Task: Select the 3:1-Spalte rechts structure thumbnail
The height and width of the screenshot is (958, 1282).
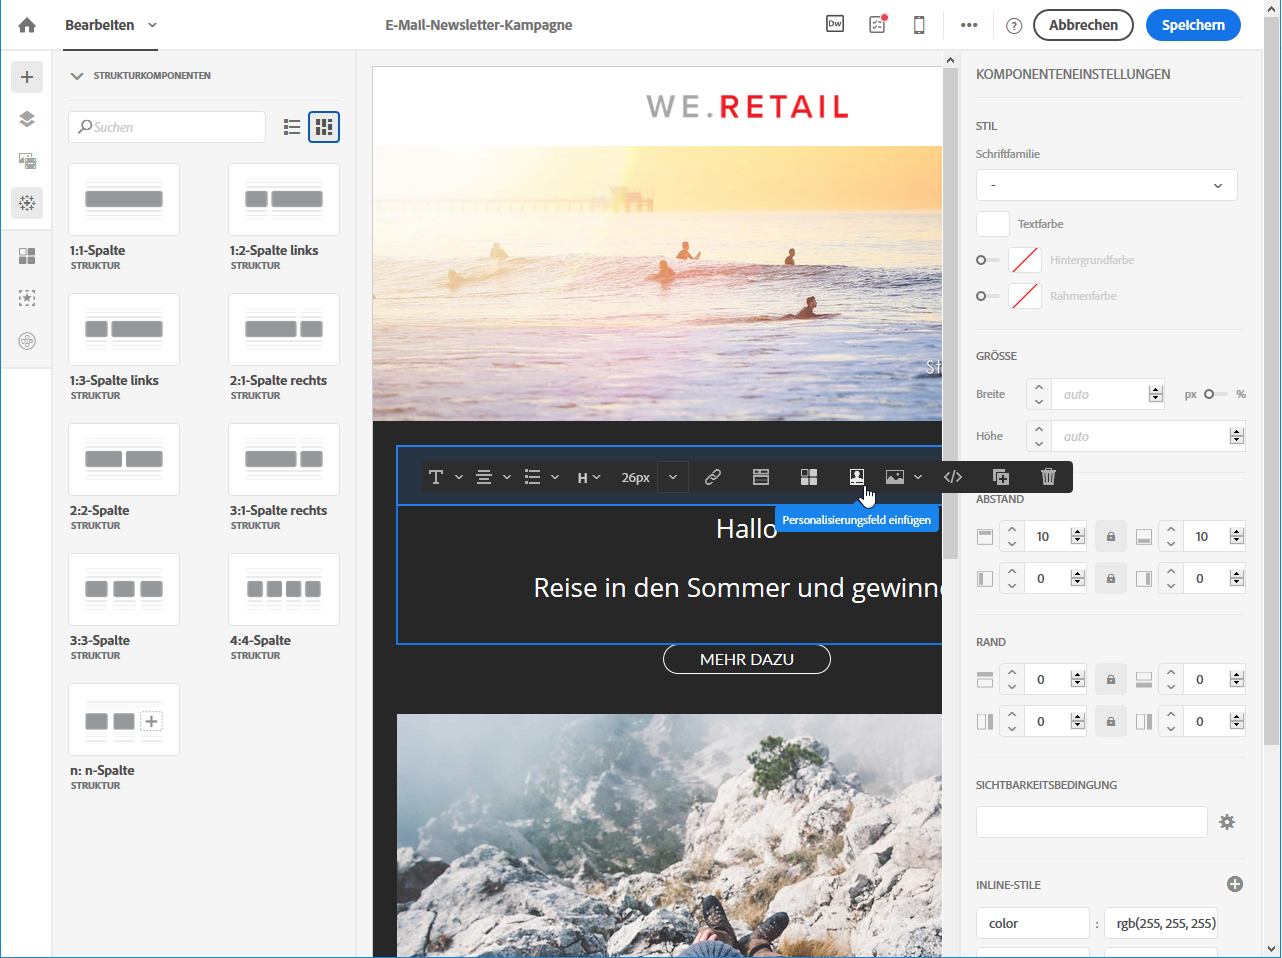Action: click(x=284, y=459)
